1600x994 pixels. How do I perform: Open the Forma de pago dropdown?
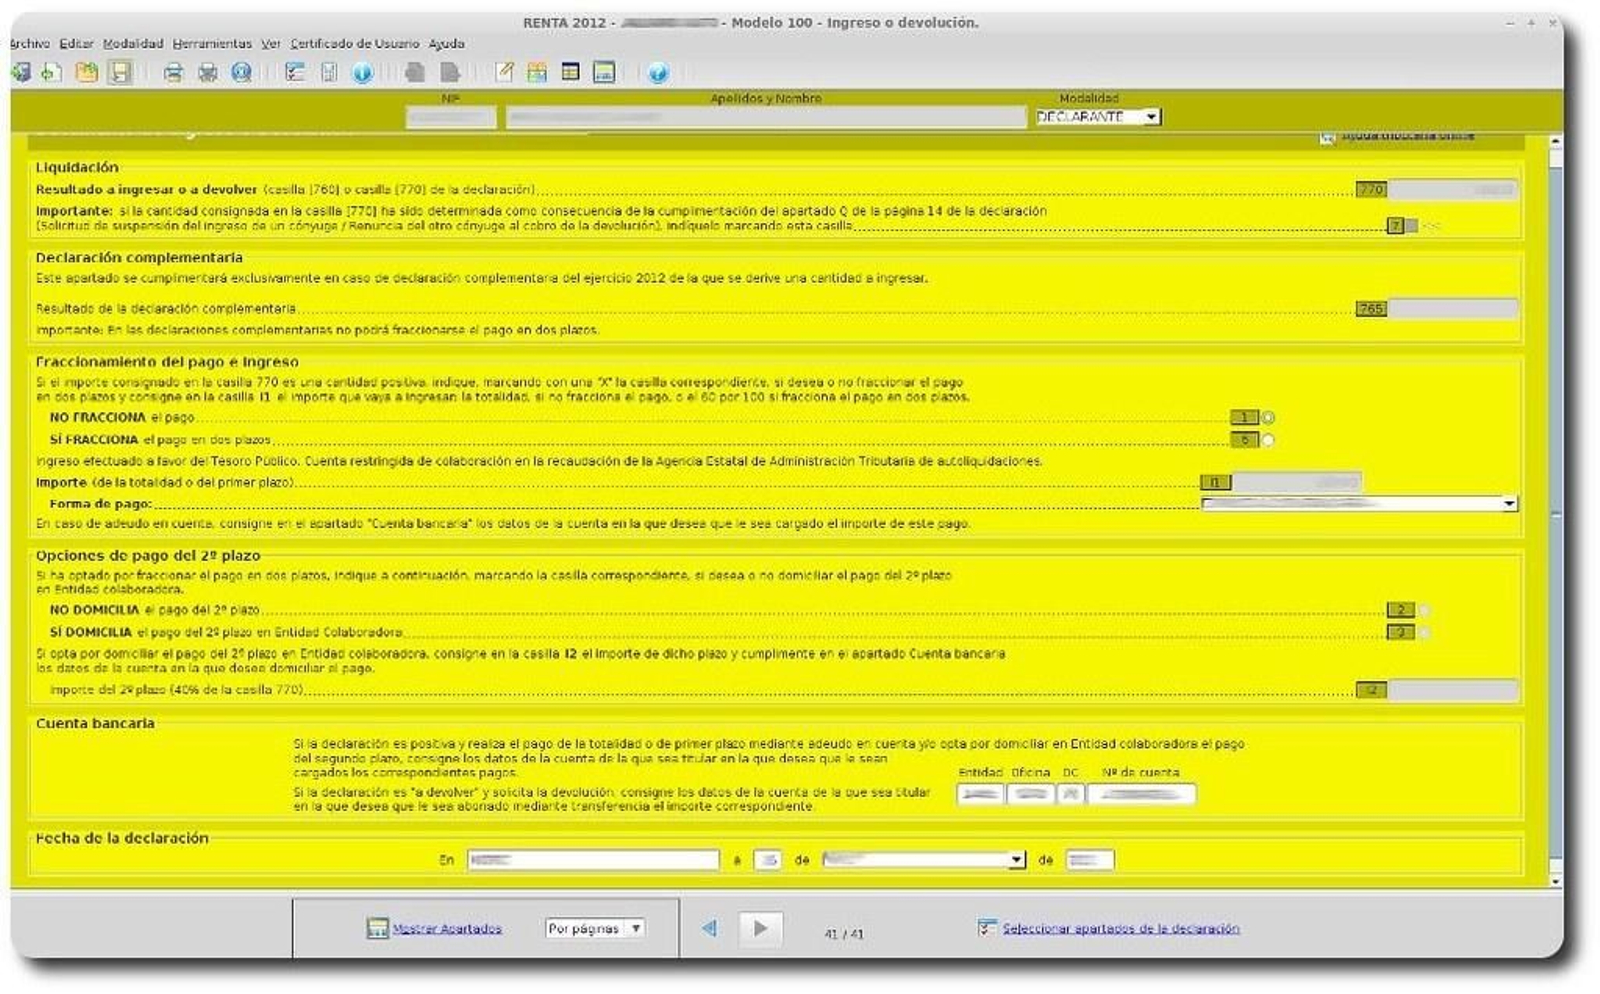click(x=1508, y=503)
